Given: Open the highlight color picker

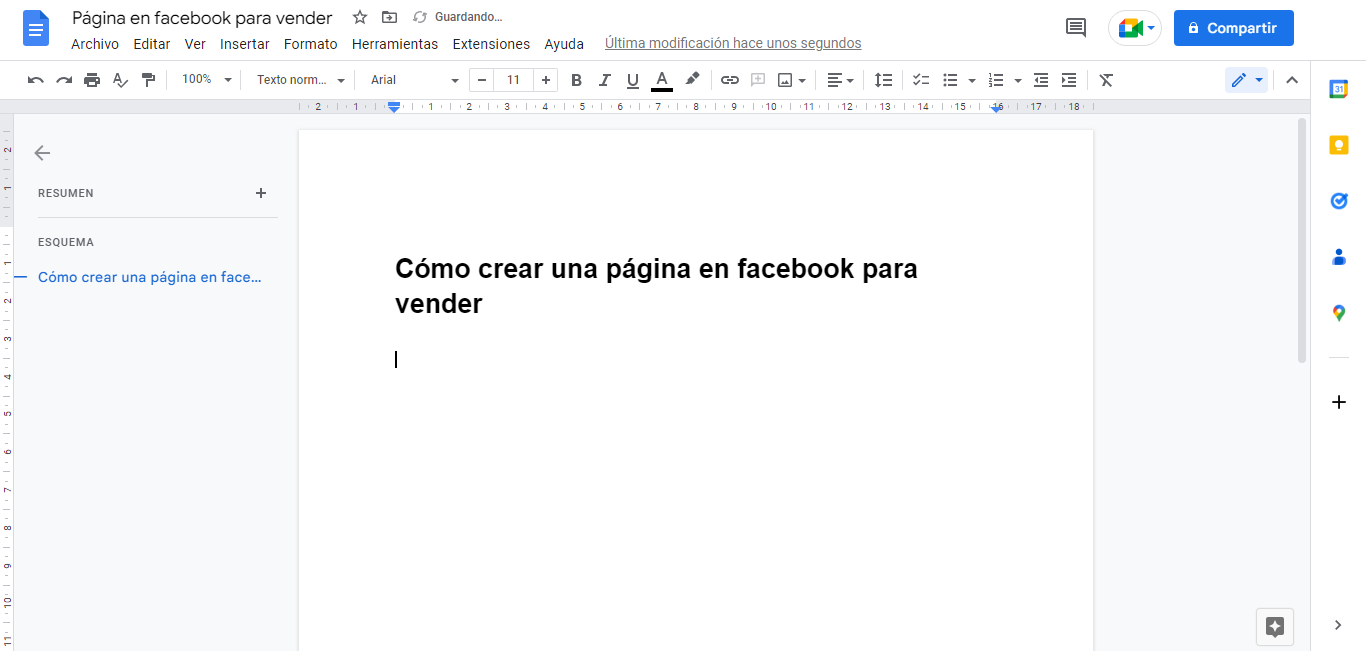Looking at the screenshot, I should click(692, 80).
